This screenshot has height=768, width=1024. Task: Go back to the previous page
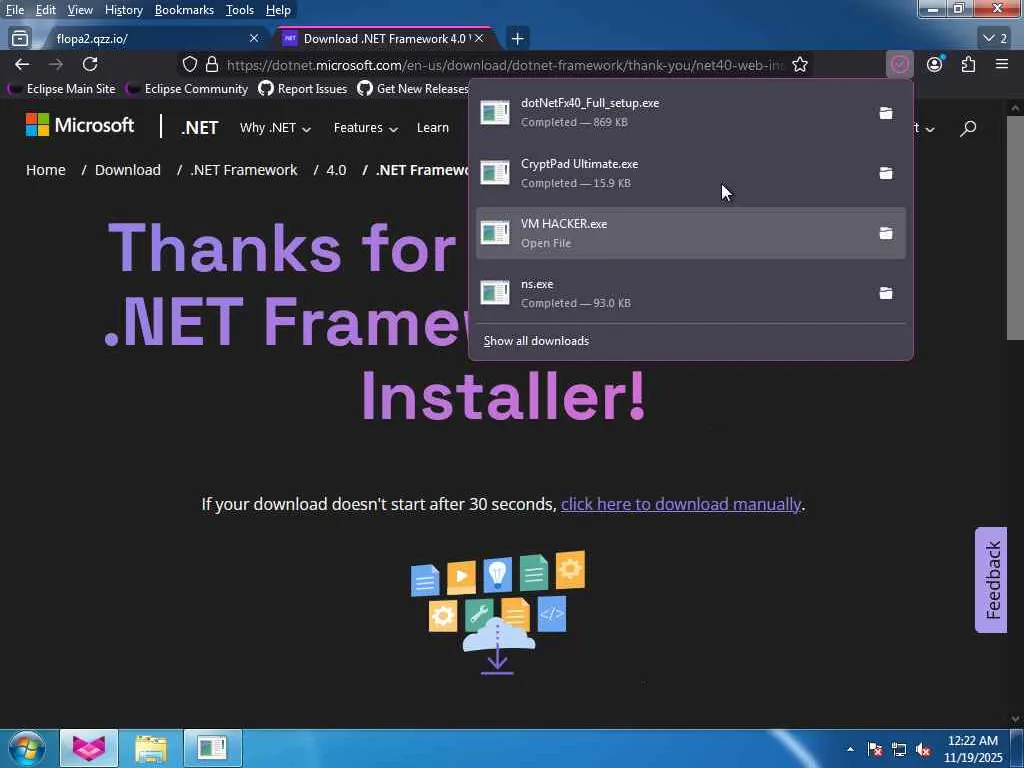coord(22,64)
